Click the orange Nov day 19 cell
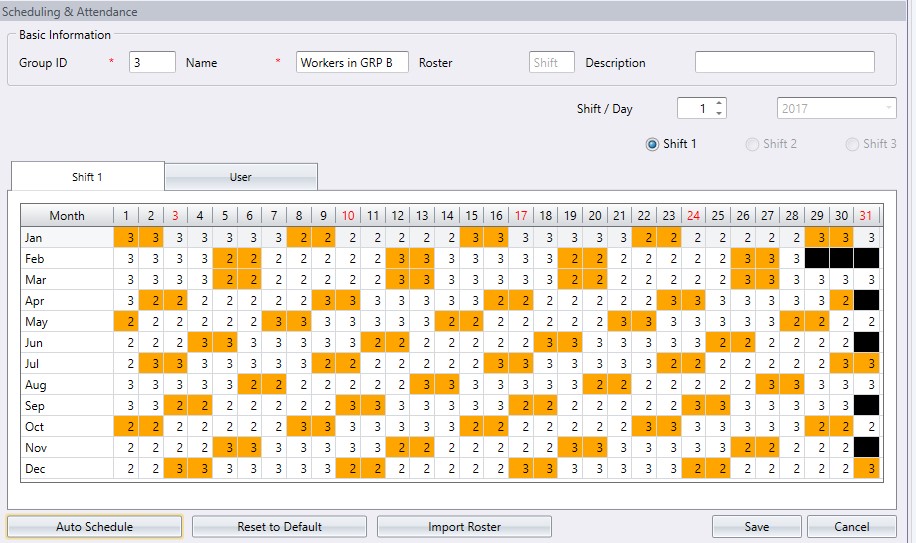 tap(570, 448)
